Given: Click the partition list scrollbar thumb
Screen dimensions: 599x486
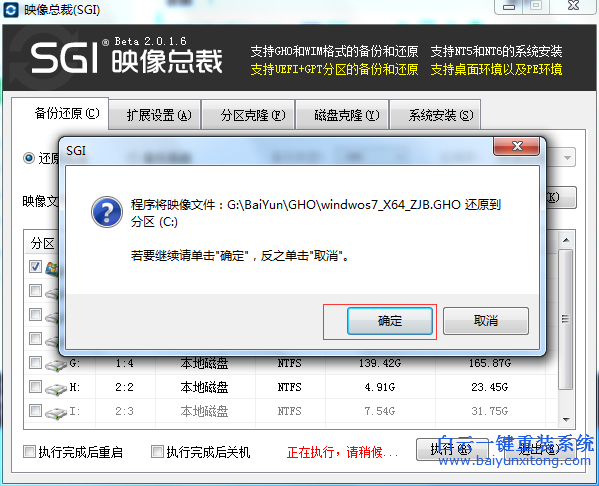Looking at the screenshot, I should (566, 319).
